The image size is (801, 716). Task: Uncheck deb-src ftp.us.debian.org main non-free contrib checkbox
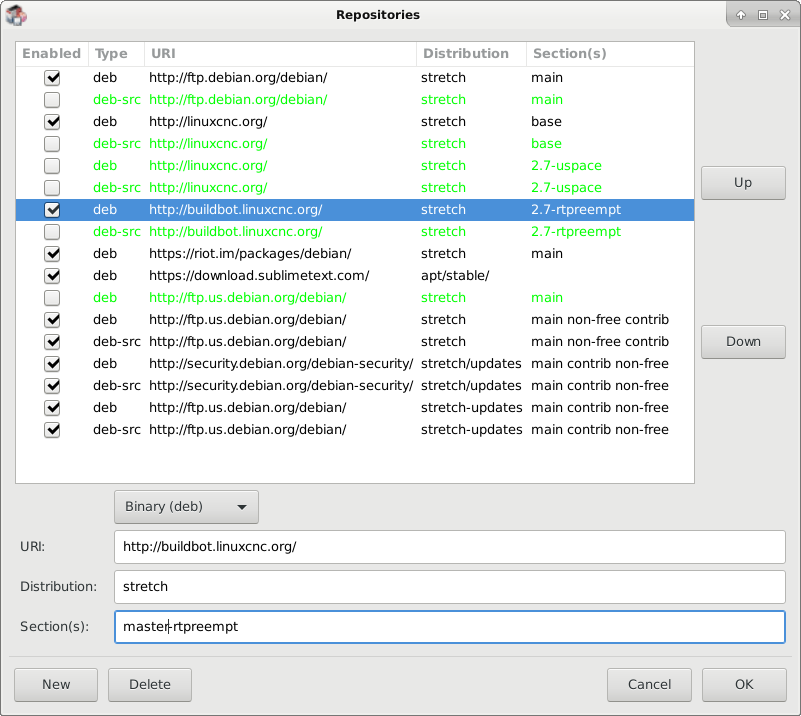52,341
